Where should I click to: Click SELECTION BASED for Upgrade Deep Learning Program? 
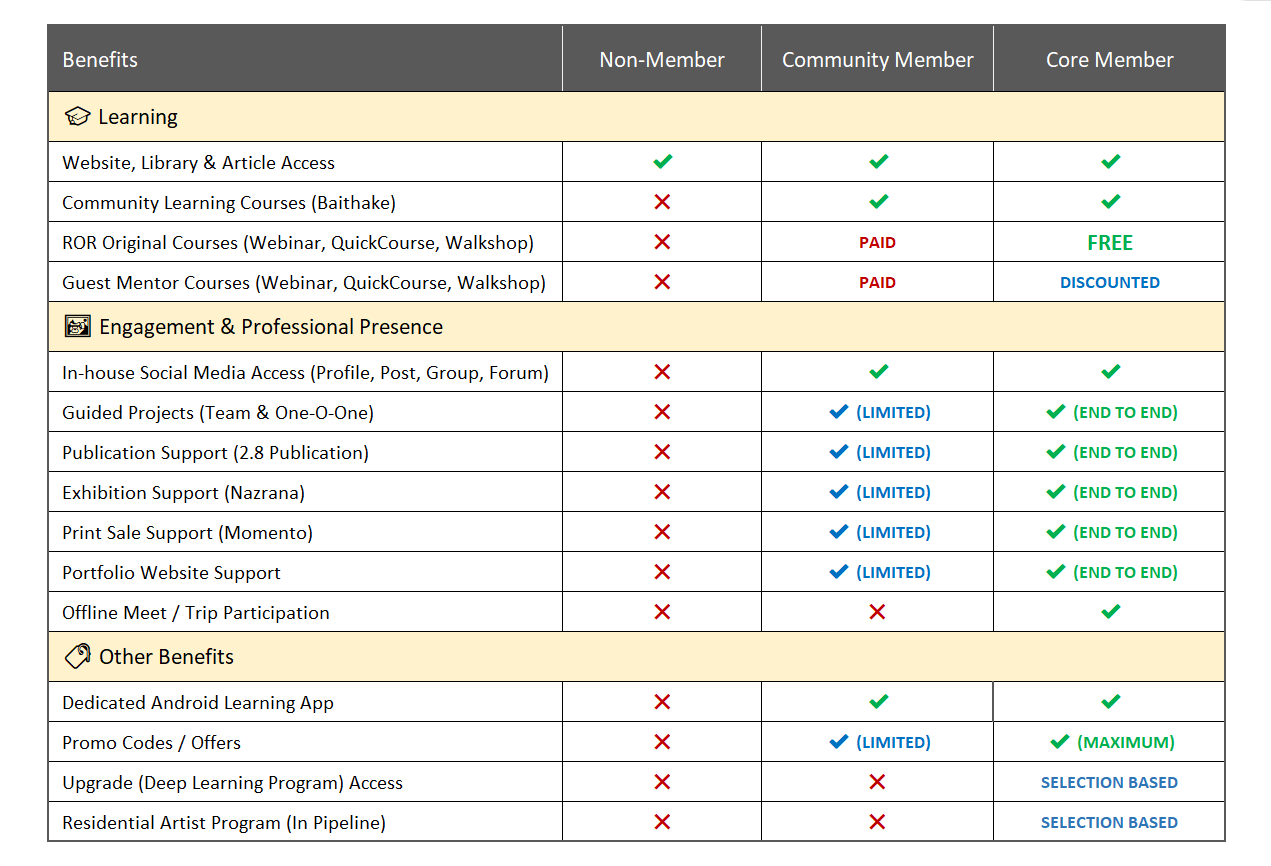1109,783
